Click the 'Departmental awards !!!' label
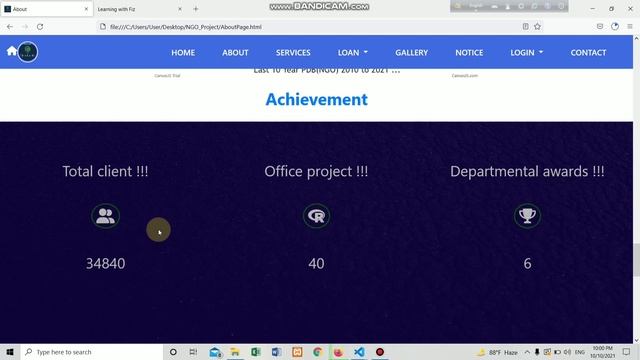Image resolution: width=640 pixels, height=360 pixels. click(527, 171)
